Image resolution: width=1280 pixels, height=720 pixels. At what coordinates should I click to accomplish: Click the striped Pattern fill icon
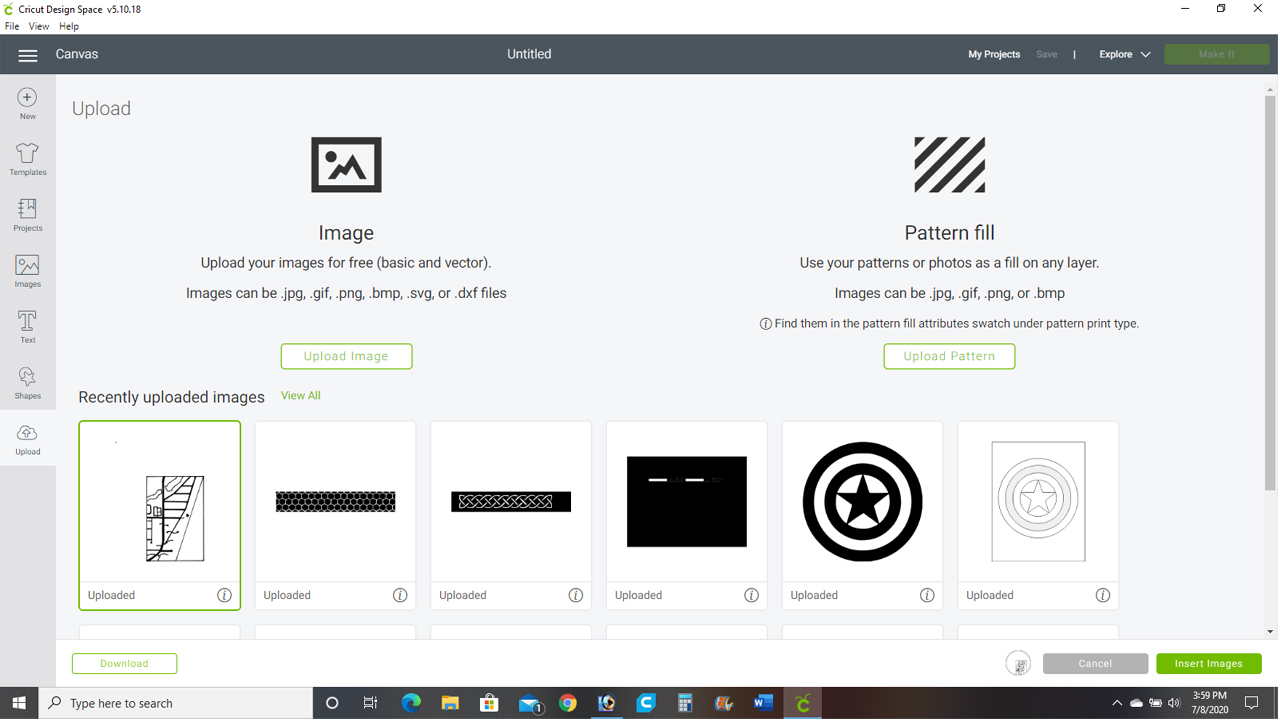(x=949, y=165)
